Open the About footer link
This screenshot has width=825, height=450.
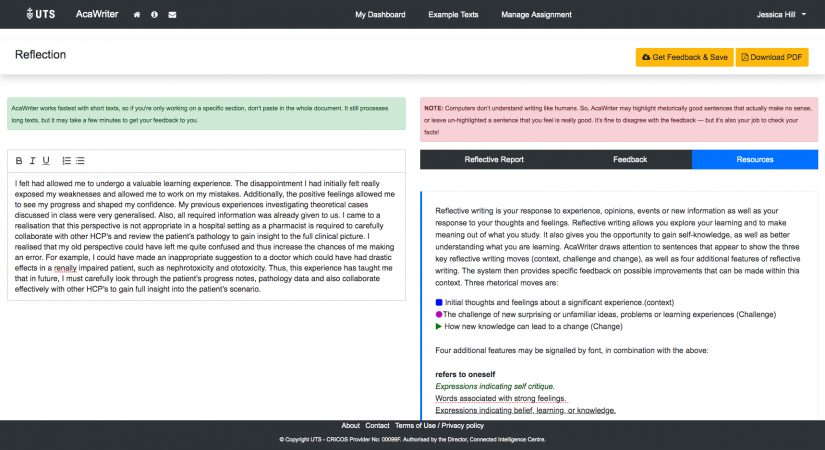[350, 425]
